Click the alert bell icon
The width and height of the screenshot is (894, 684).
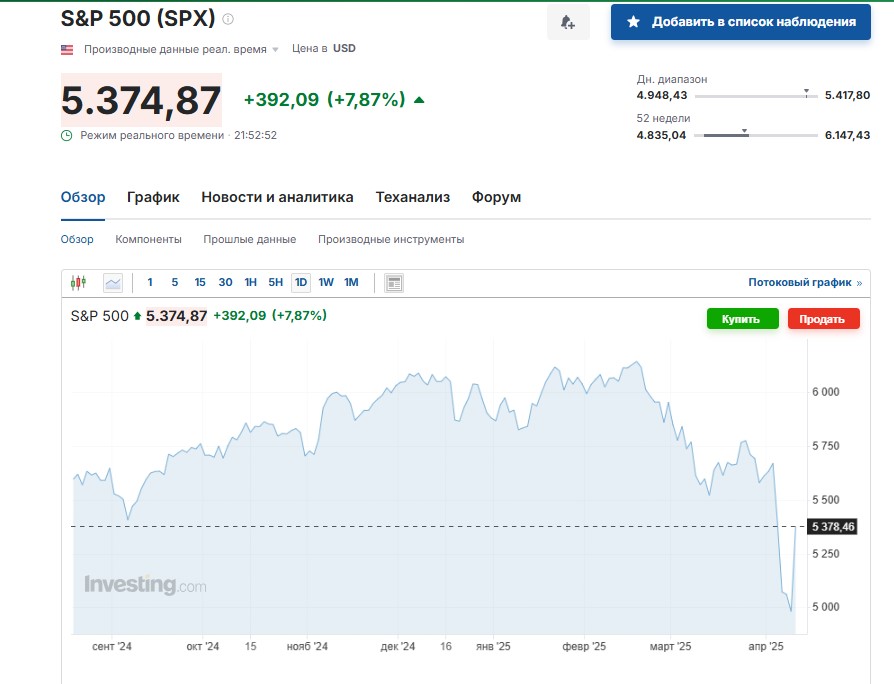pos(568,22)
